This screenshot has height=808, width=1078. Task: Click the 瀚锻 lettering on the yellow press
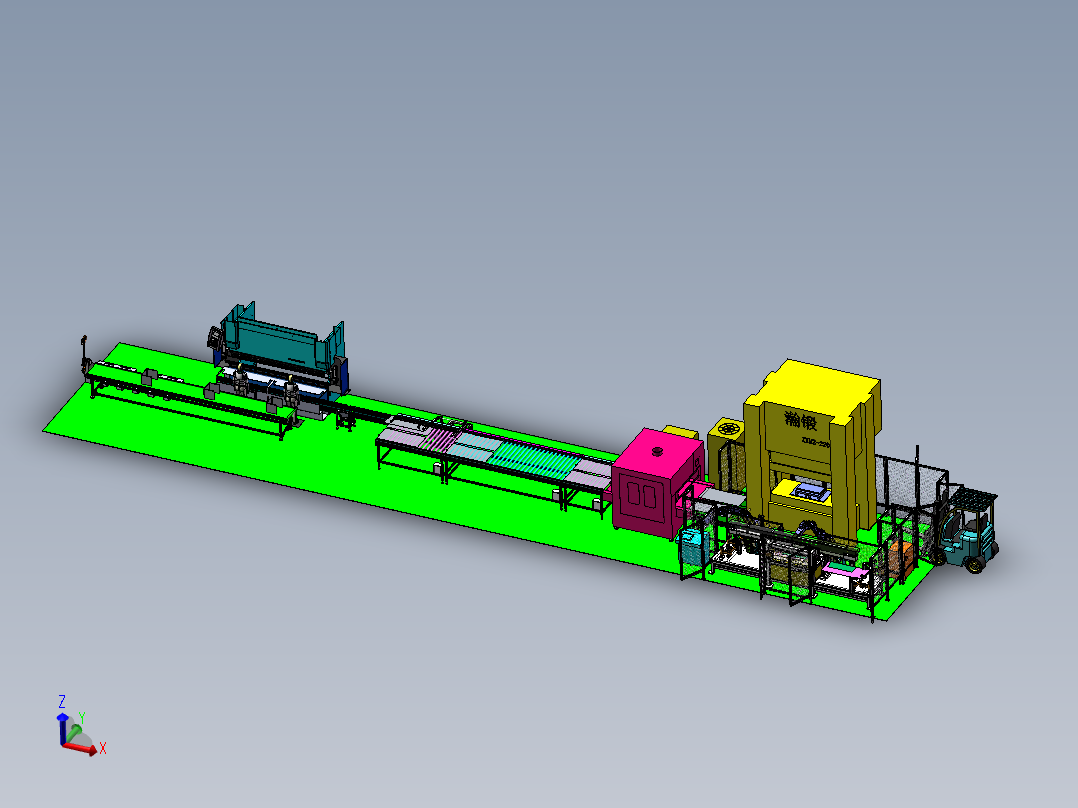click(801, 420)
